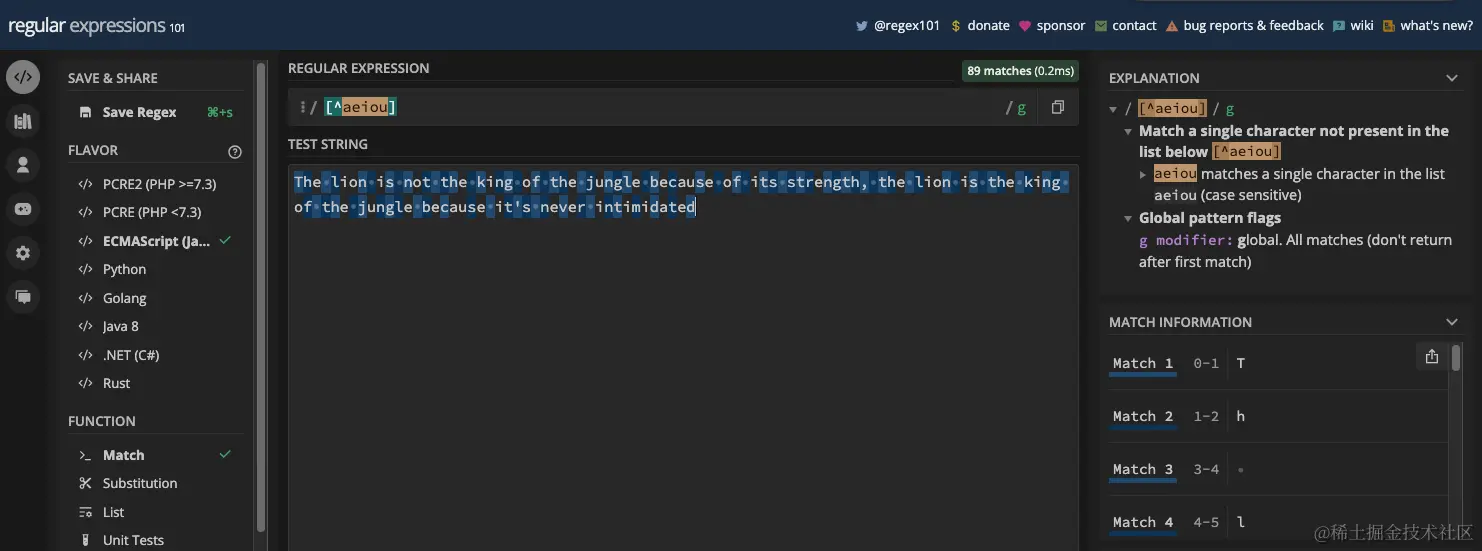
Task: Click the left sidebar scrollbar
Action: pos(261,295)
